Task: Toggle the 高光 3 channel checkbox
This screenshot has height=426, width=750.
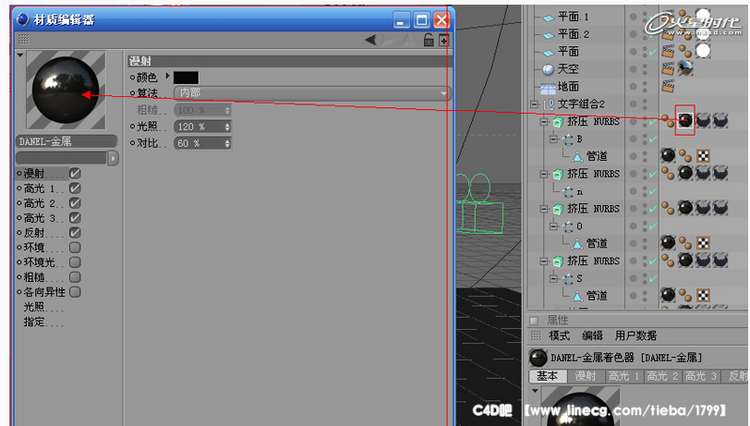Action: point(75,218)
